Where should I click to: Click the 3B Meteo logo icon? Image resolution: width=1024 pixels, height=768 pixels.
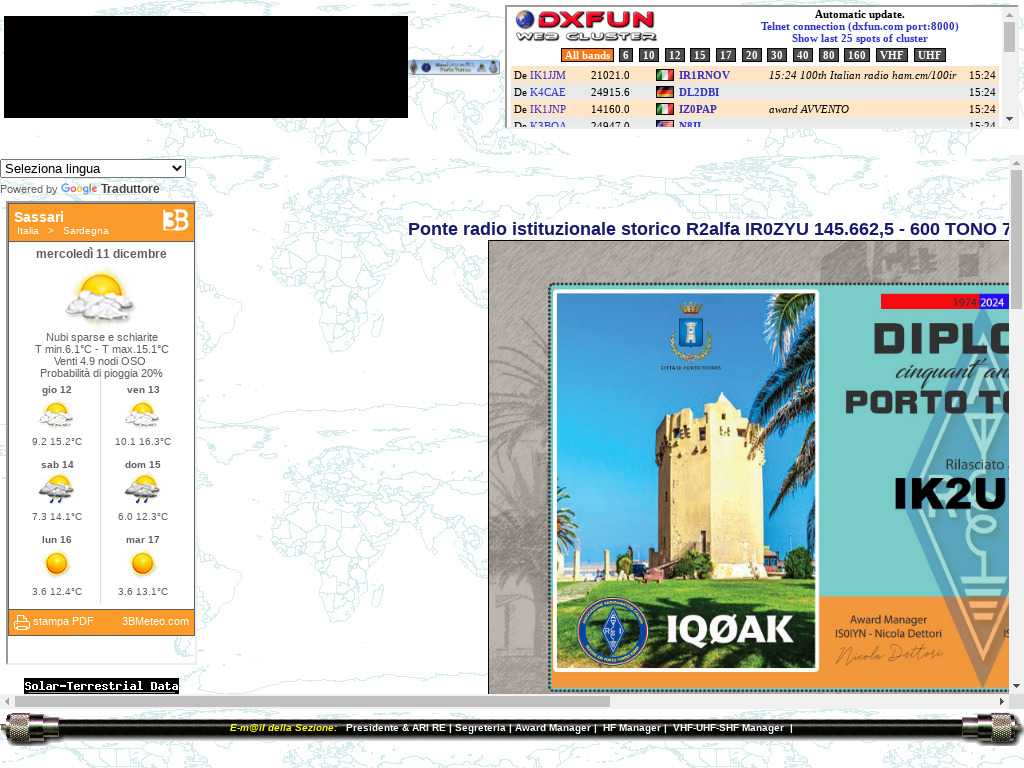click(x=175, y=221)
